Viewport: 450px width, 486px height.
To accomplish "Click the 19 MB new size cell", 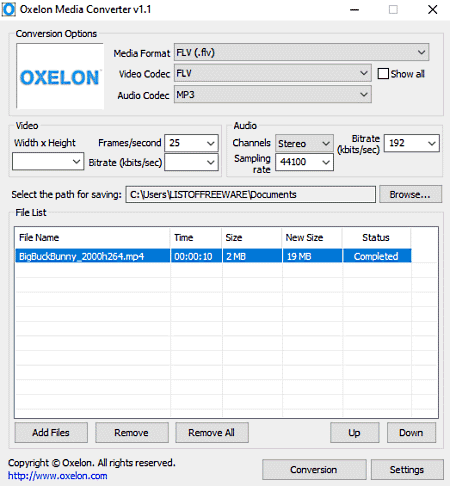I will pyautogui.click(x=312, y=256).
